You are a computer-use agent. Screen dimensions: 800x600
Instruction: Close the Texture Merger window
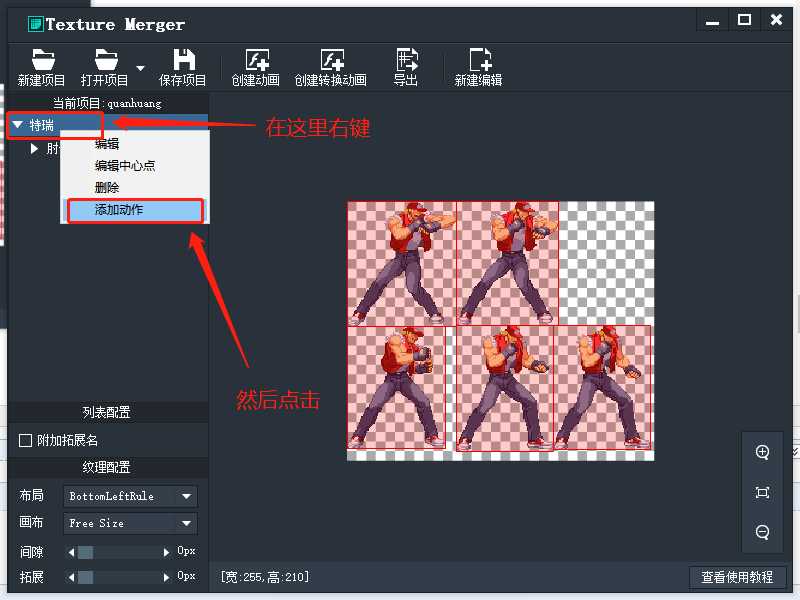point(777,20)
